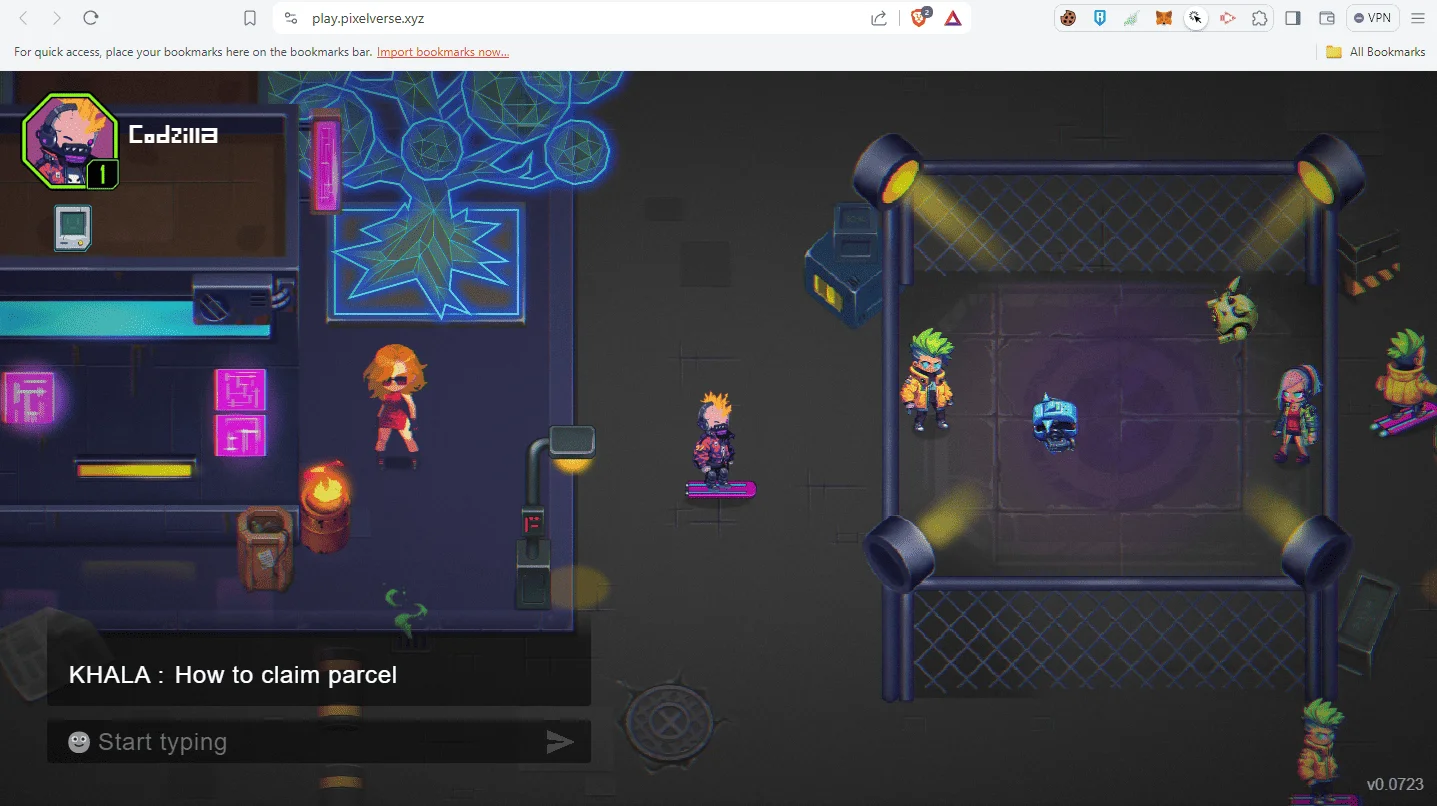Click the green spiked helmet head
1437x806 pixels.
click(x=1233, y=310)
